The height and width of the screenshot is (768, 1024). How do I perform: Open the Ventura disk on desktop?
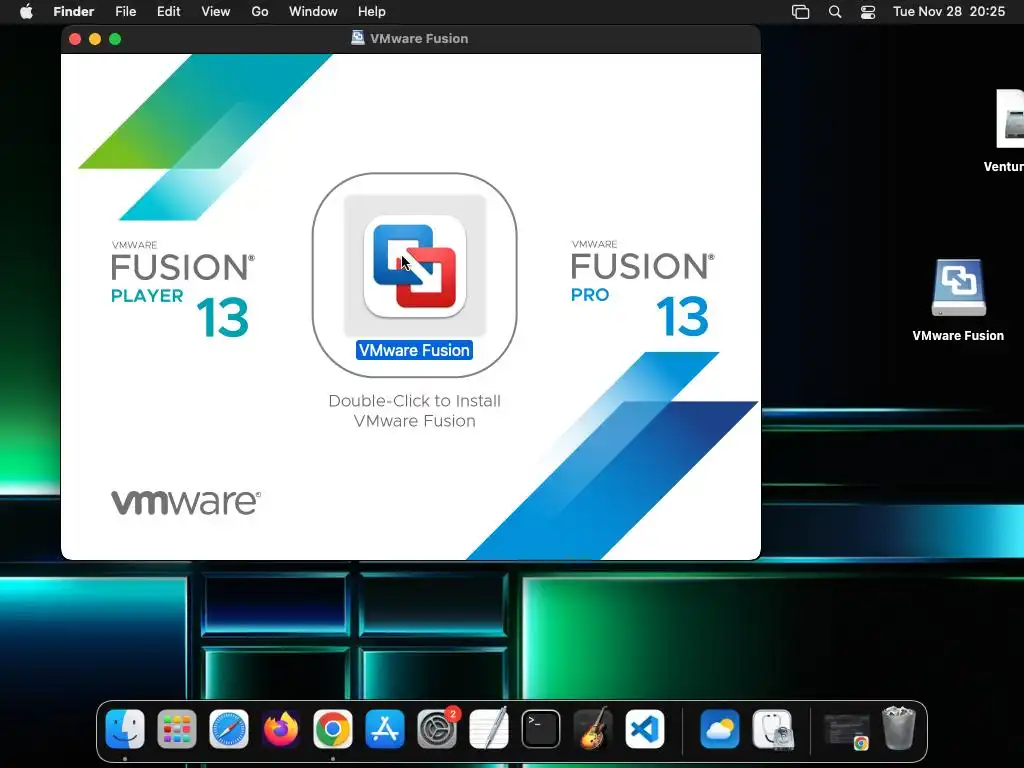[x=1010, y=119]
